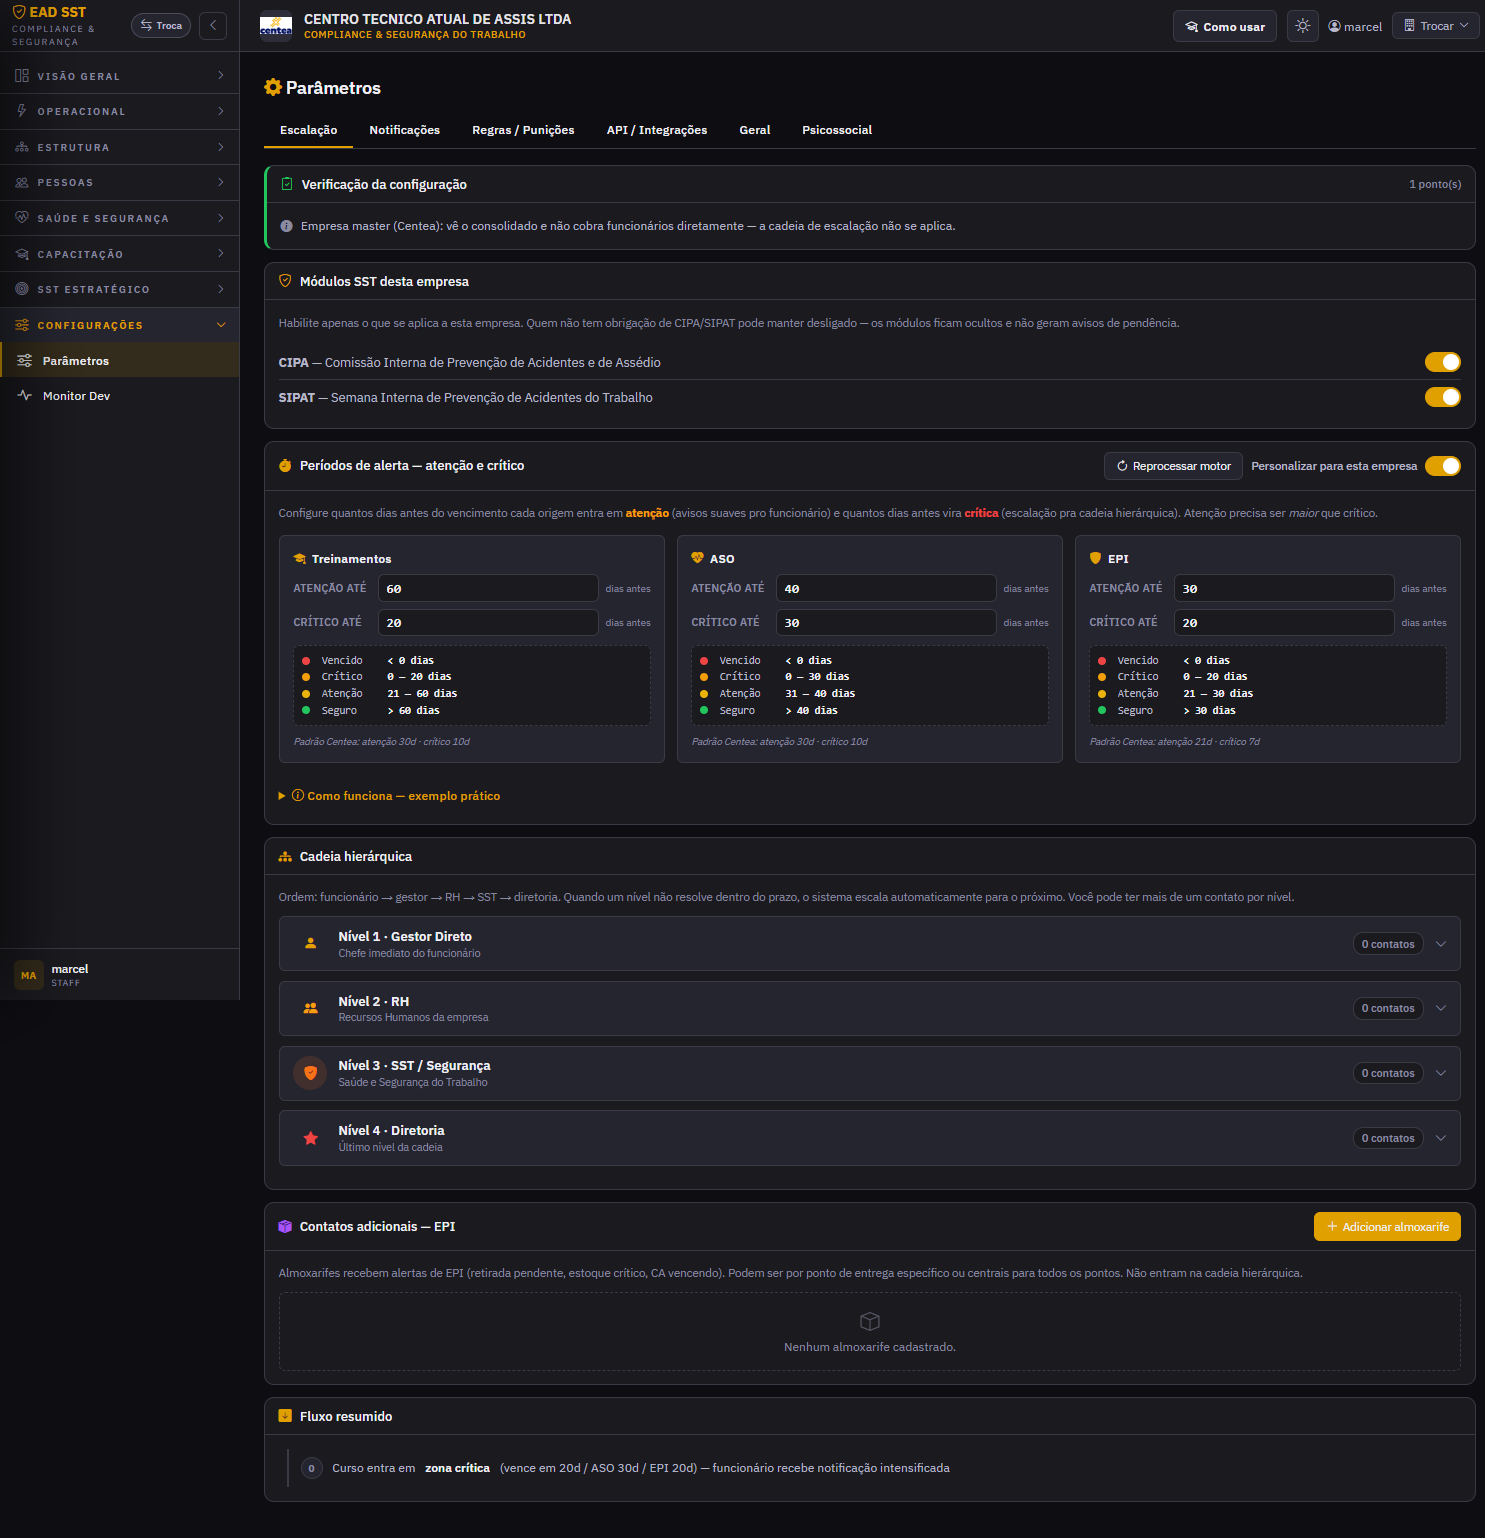Click the Centea company logo in header
The image size is (1485, 1538).
coord(276,26)
